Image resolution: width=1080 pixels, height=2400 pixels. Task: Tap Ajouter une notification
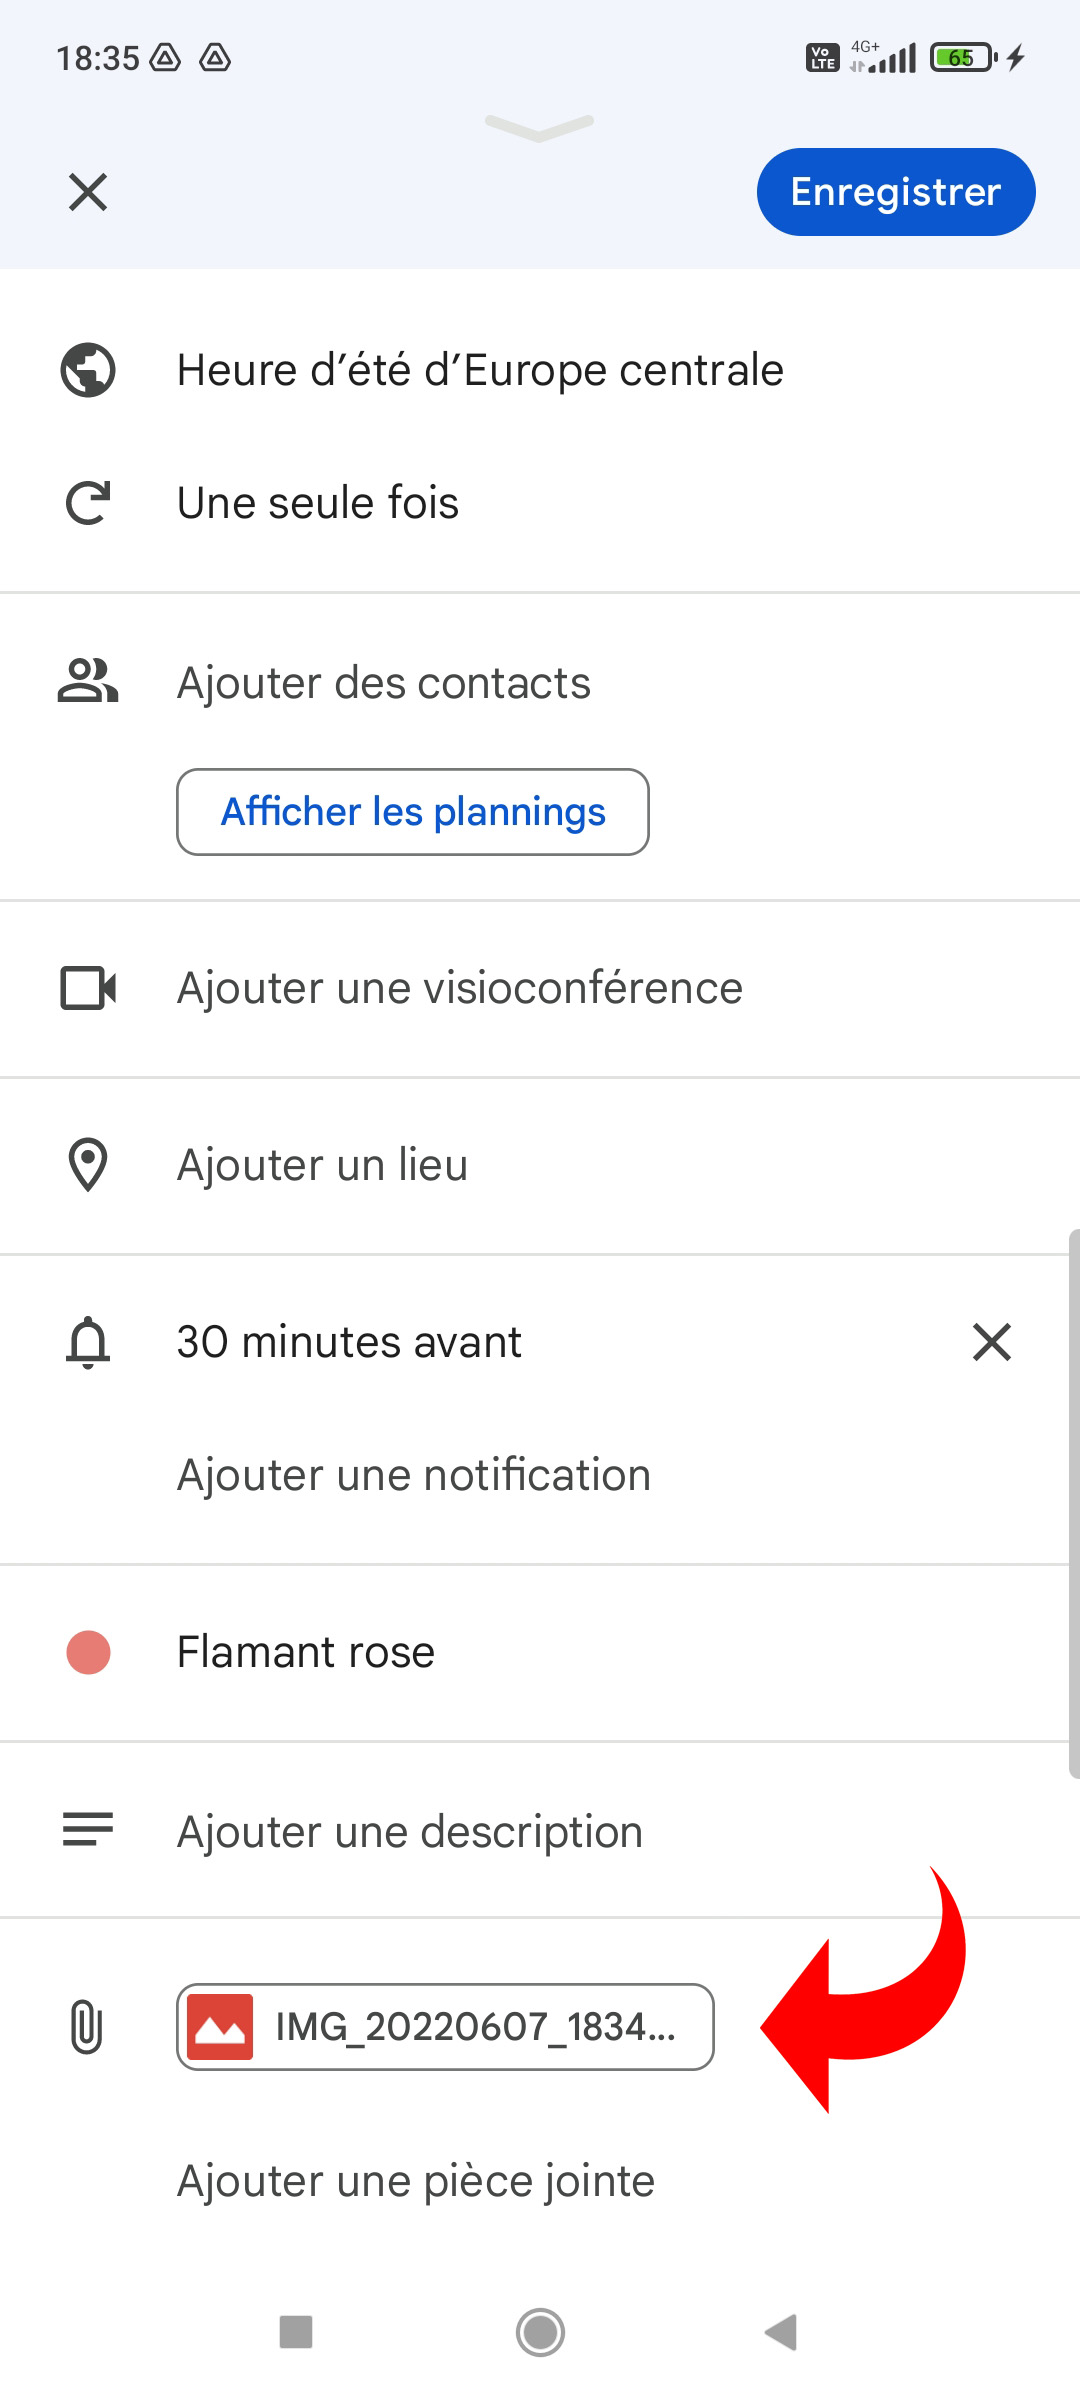tap(414, 1475)
